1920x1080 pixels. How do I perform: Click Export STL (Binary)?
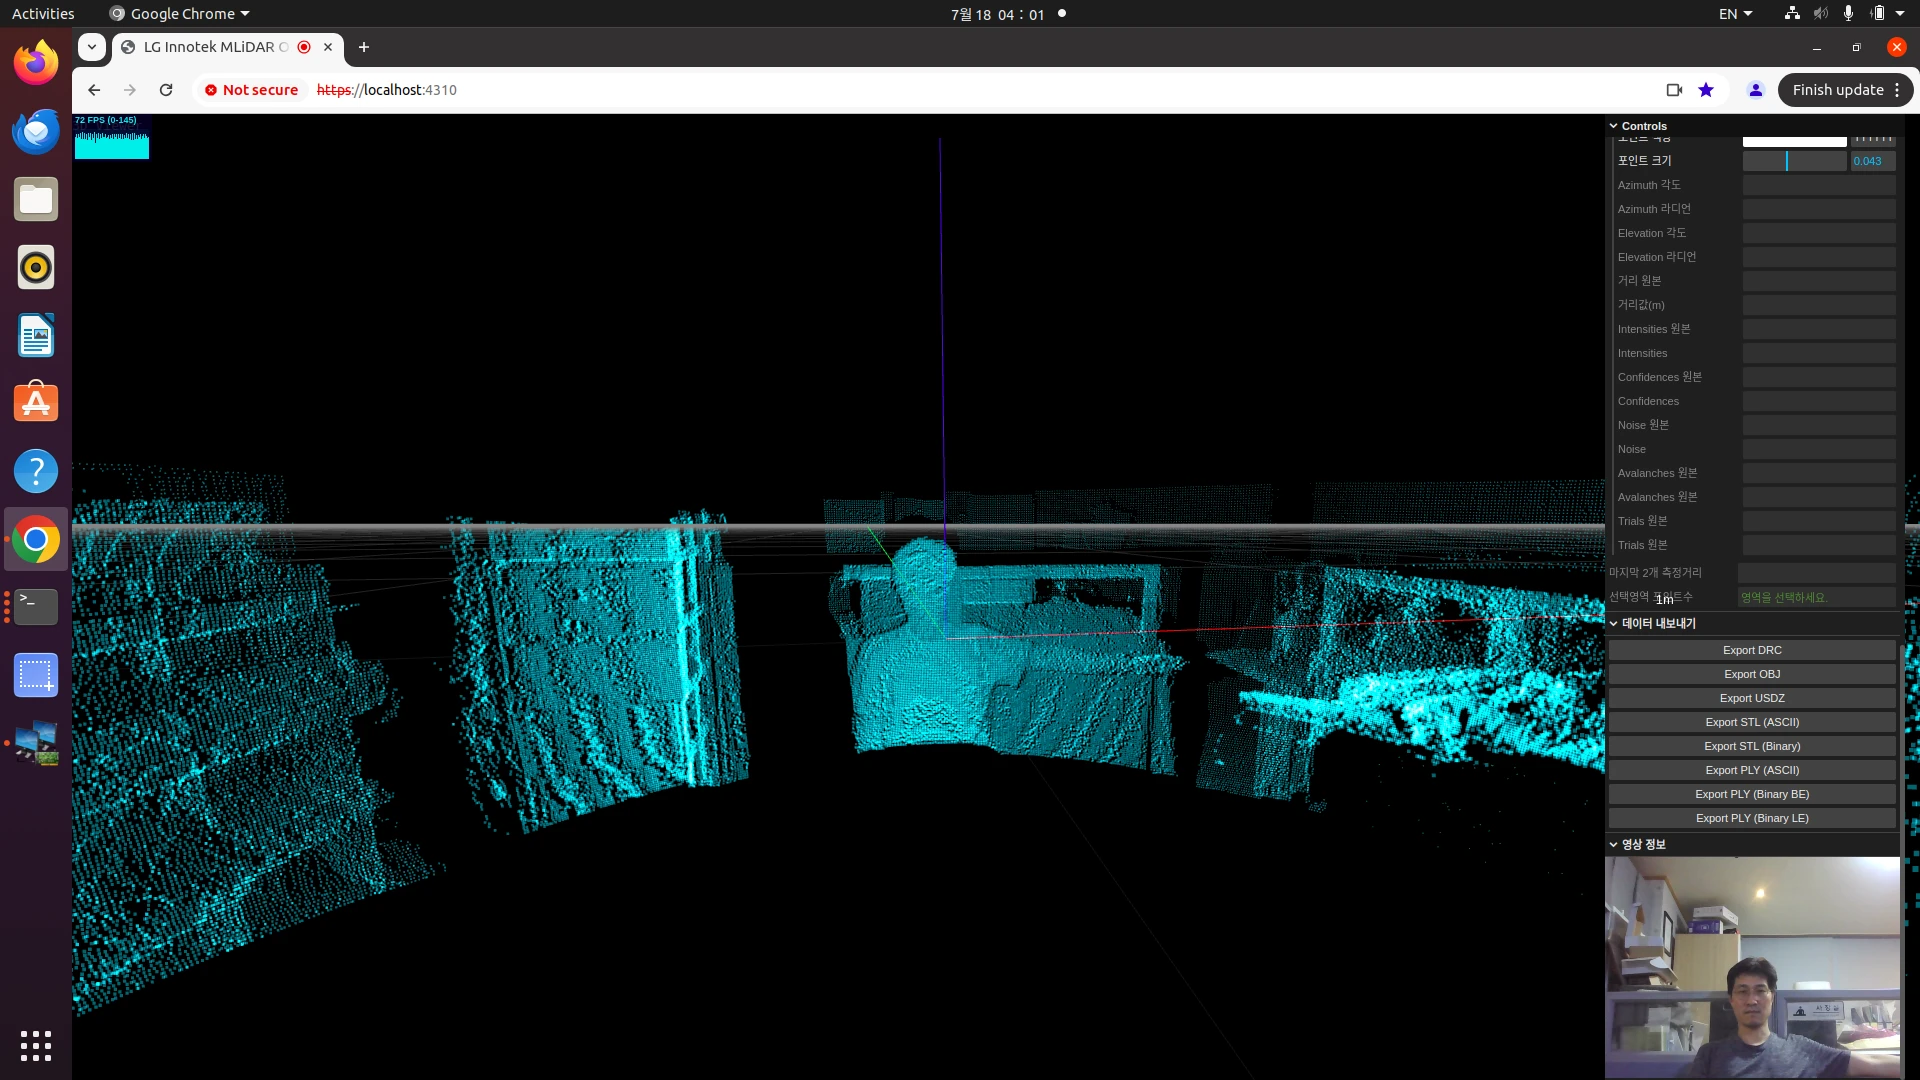pyautogui.click(x=1751, y=745)
